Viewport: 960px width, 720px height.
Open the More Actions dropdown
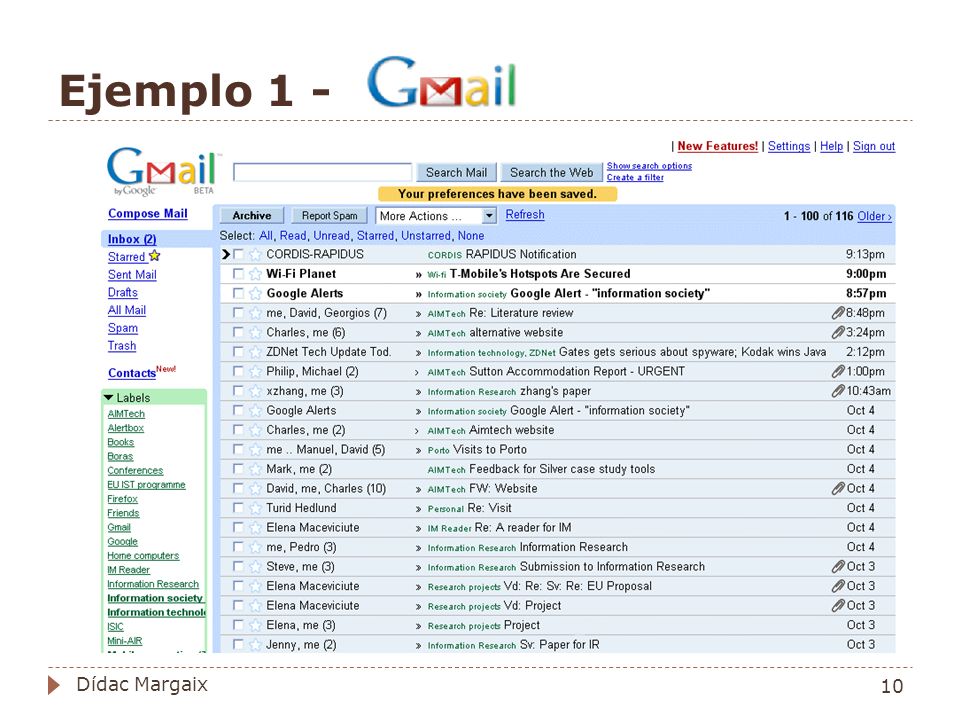click(x=435, y=216)
